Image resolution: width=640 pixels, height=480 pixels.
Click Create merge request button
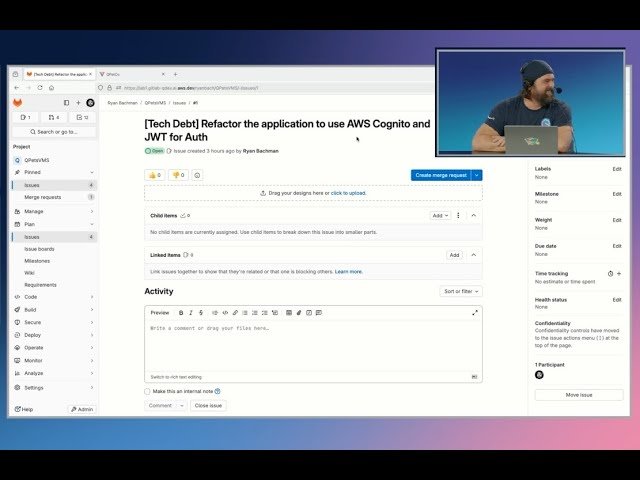pos(441,175)
